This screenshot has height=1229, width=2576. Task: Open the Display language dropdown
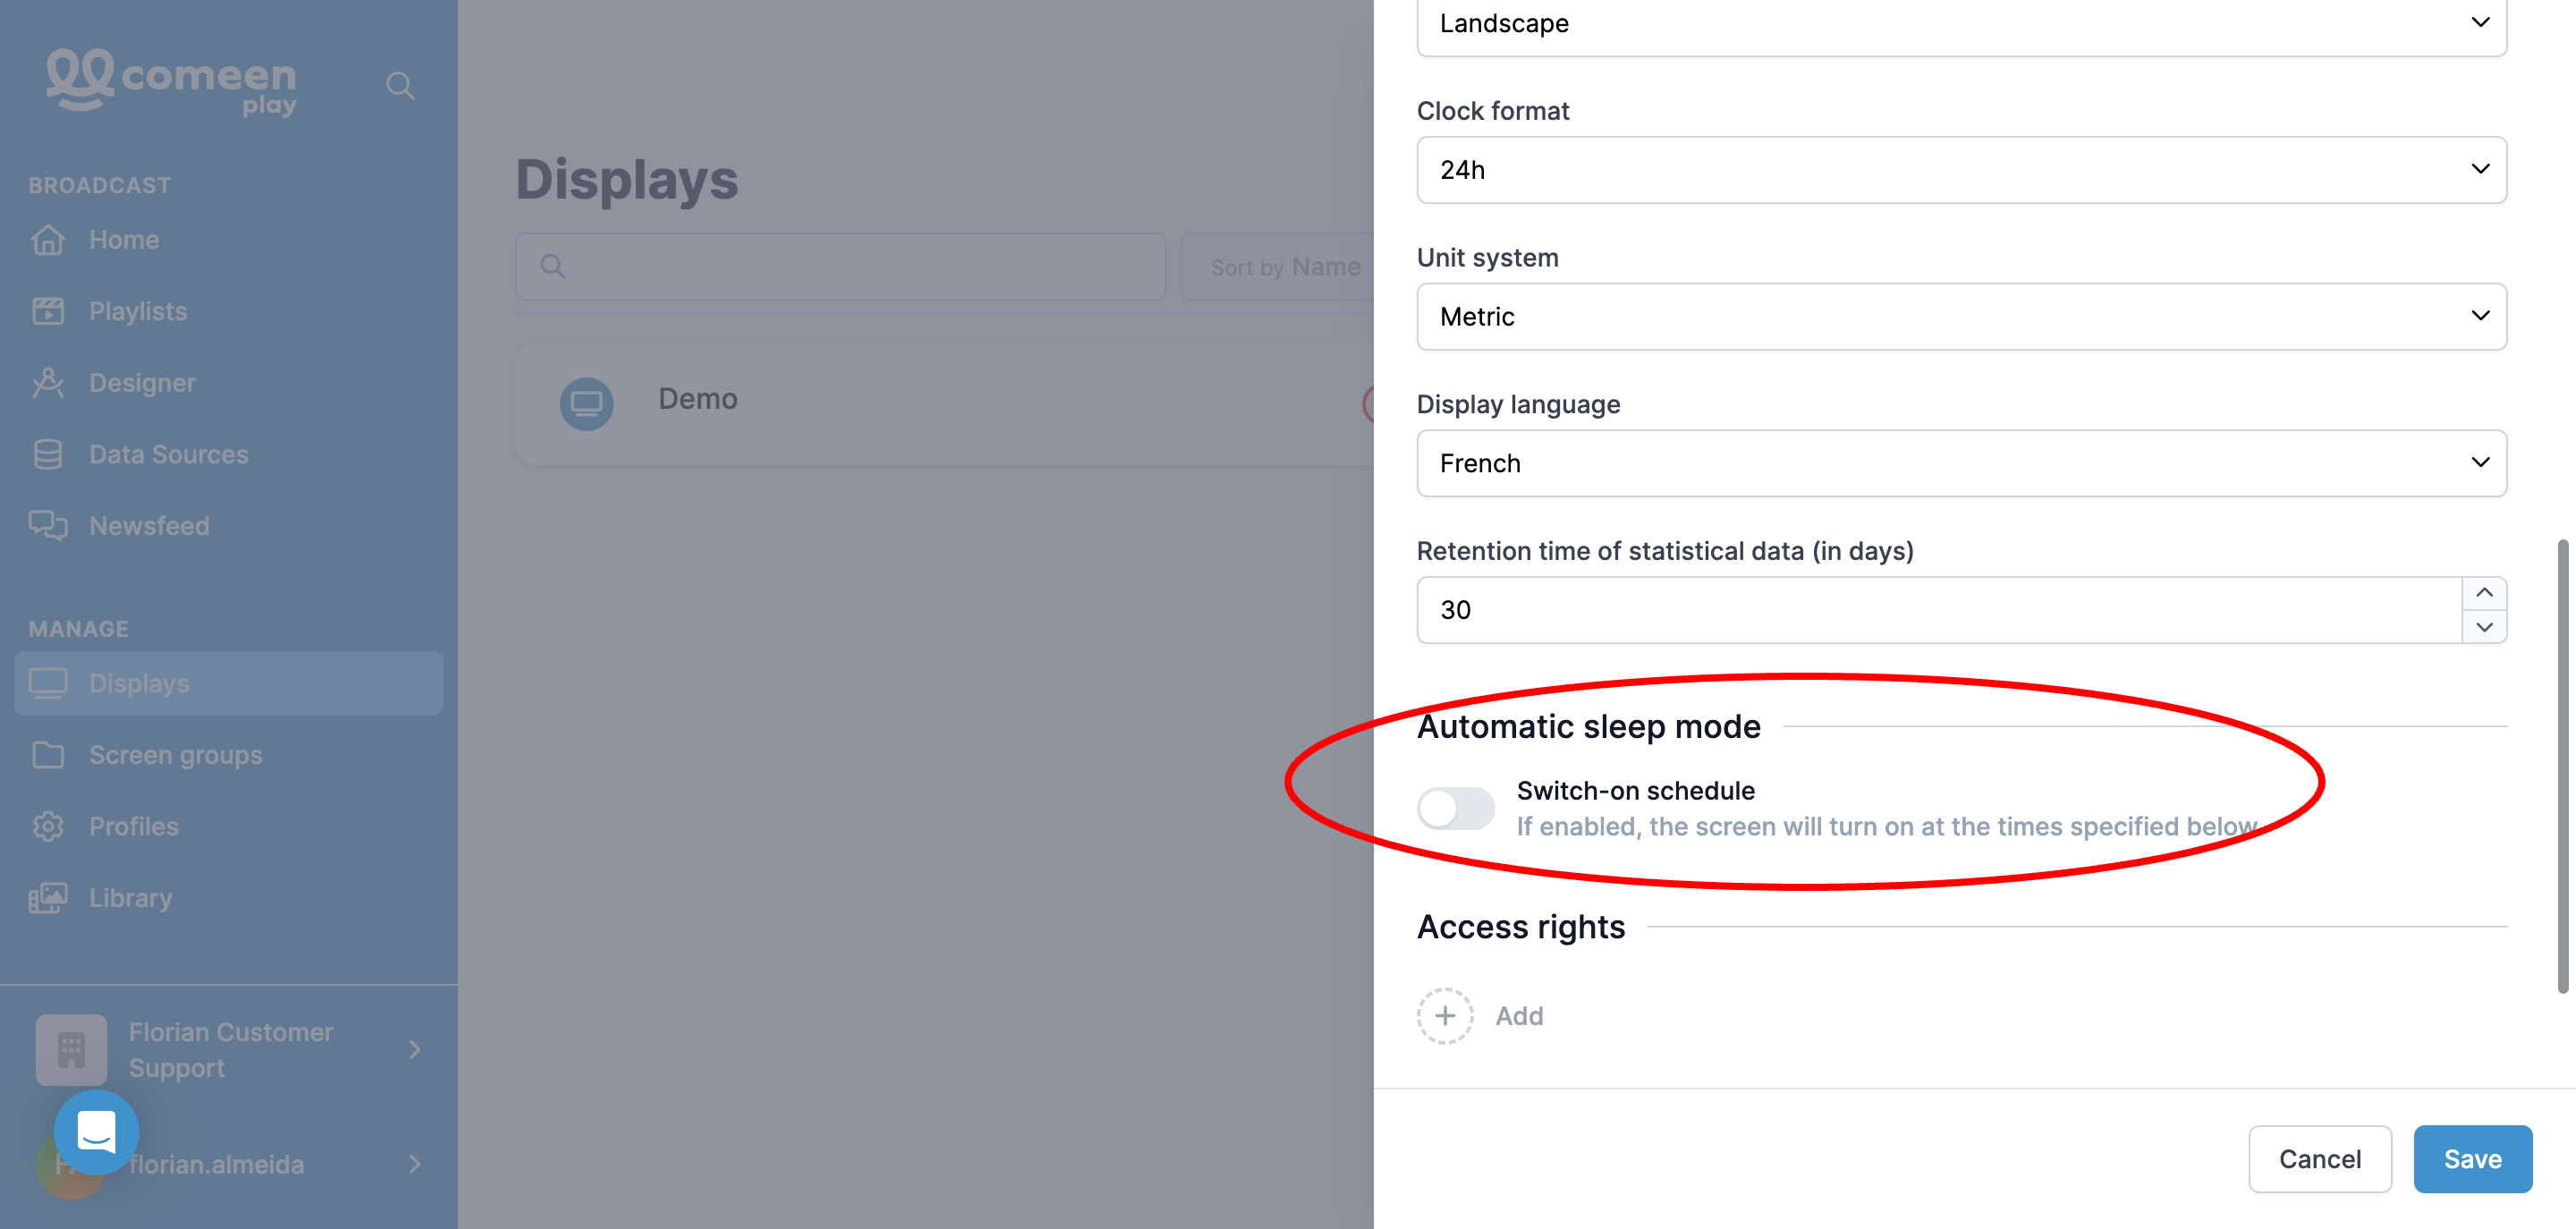click(1961, 463)
